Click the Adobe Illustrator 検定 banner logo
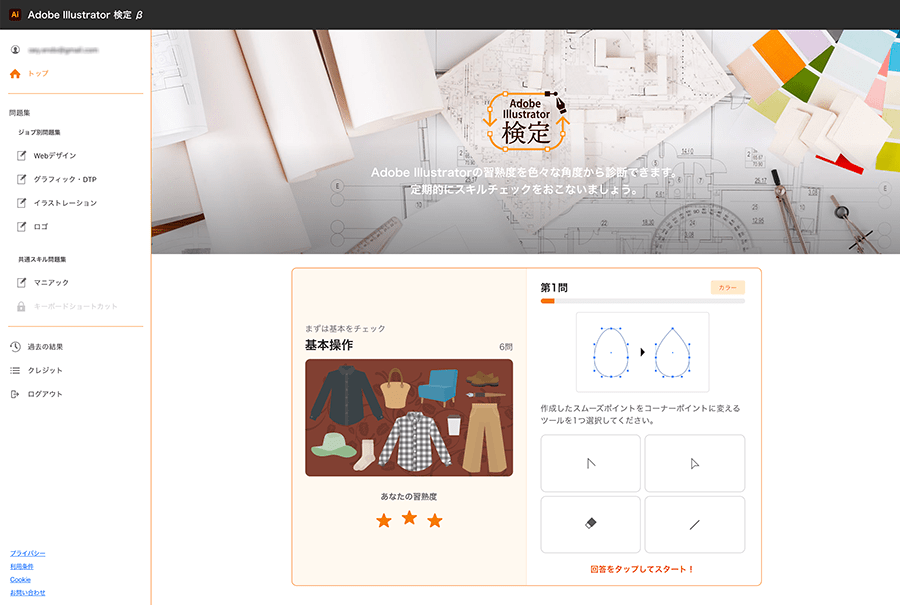900x605 pixels. [x=526, y=121]
